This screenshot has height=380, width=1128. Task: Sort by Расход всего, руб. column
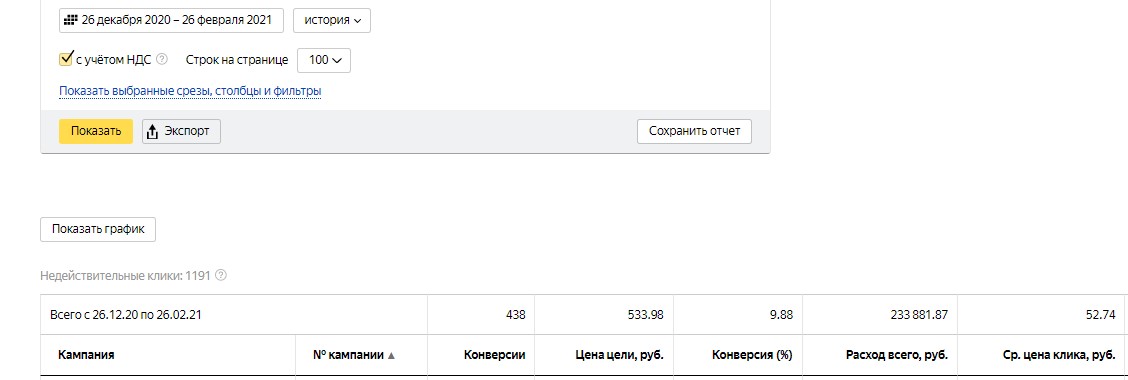[897, 355]
